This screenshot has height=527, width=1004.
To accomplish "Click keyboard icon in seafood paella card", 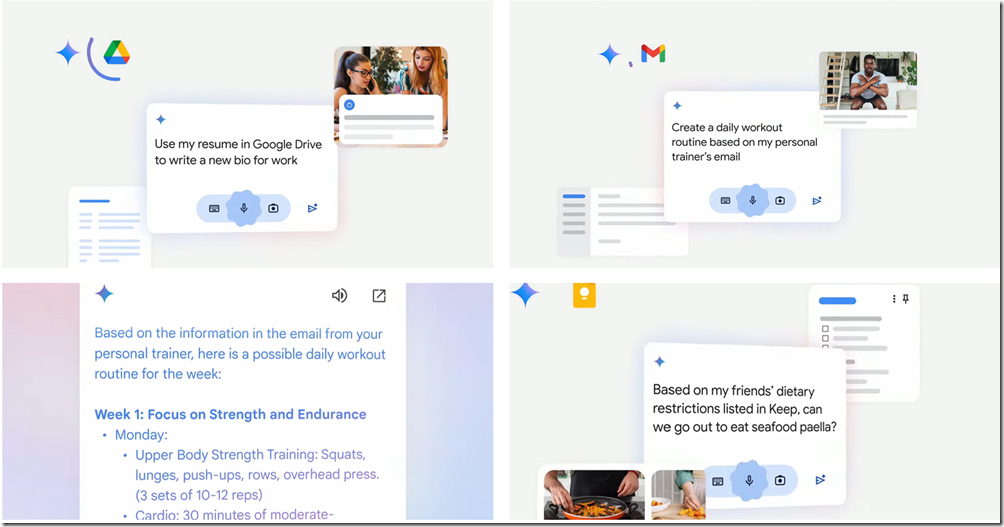I will pyautogui.click(x=718, y=481).
